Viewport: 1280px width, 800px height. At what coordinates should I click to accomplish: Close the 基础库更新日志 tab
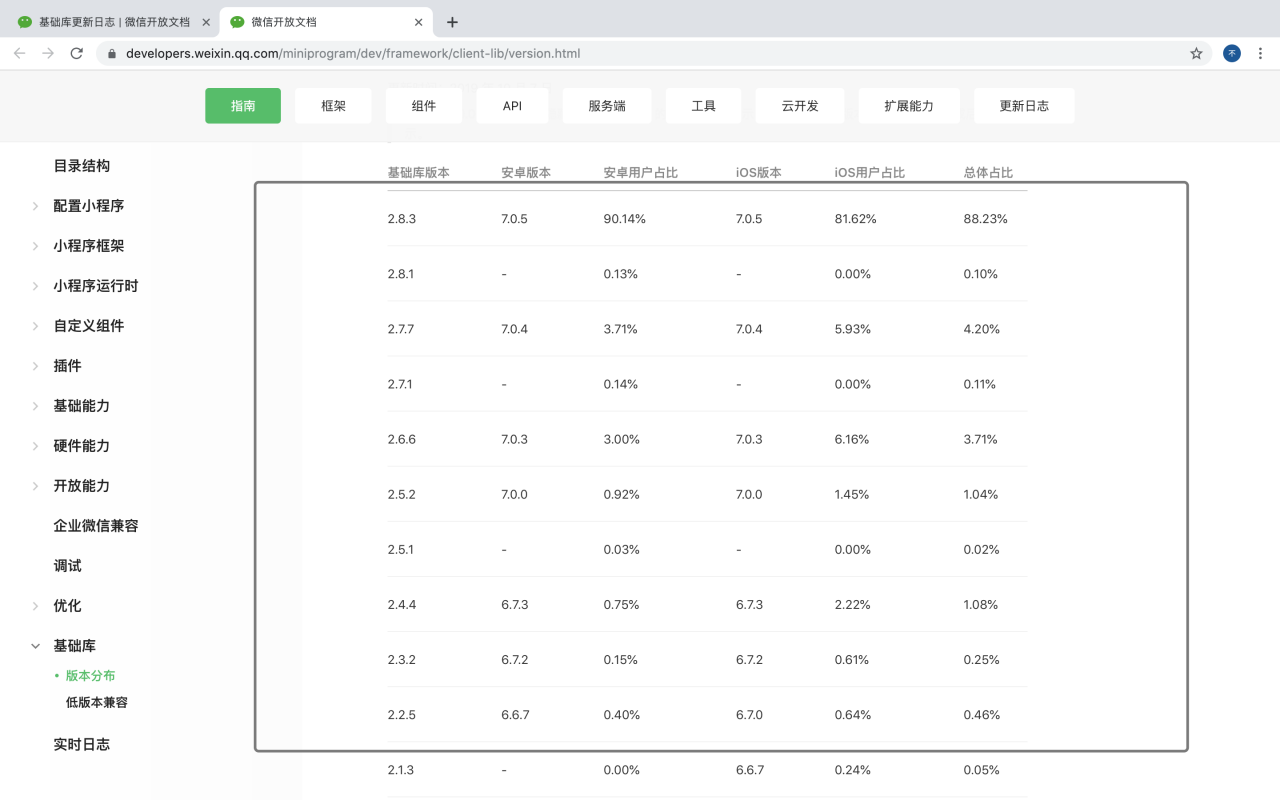pos(206,22)
